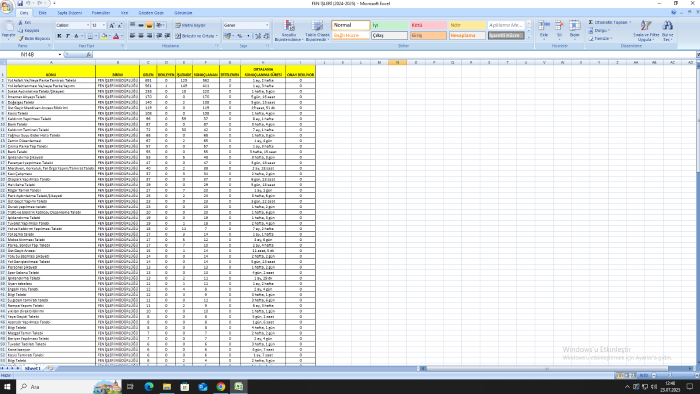This screenshot has height=394, width=700.
Task: Open the Office Button menu
Action: 6,6
